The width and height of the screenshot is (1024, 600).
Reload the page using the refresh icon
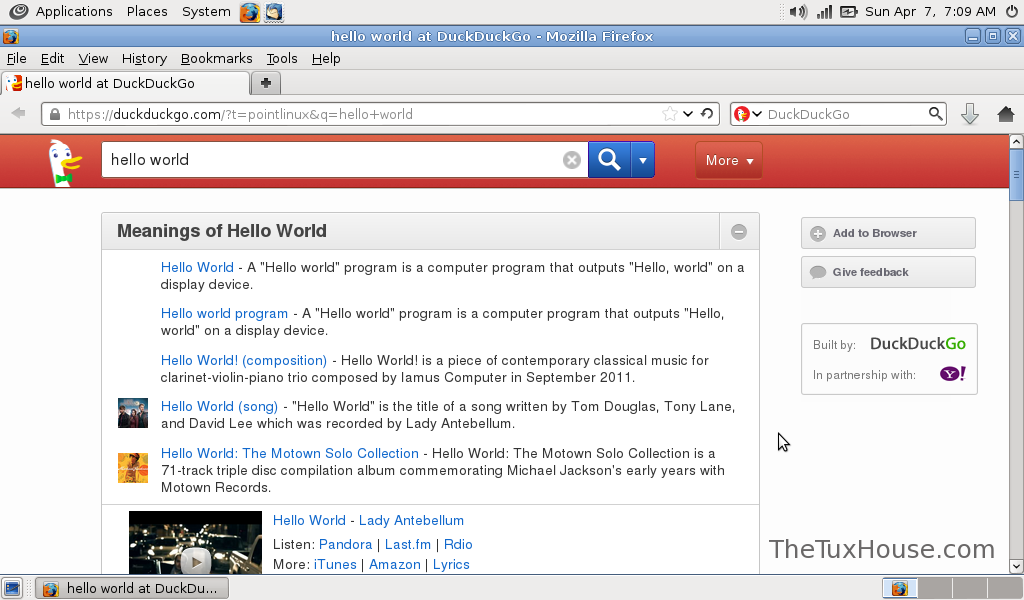coord(707,114)
